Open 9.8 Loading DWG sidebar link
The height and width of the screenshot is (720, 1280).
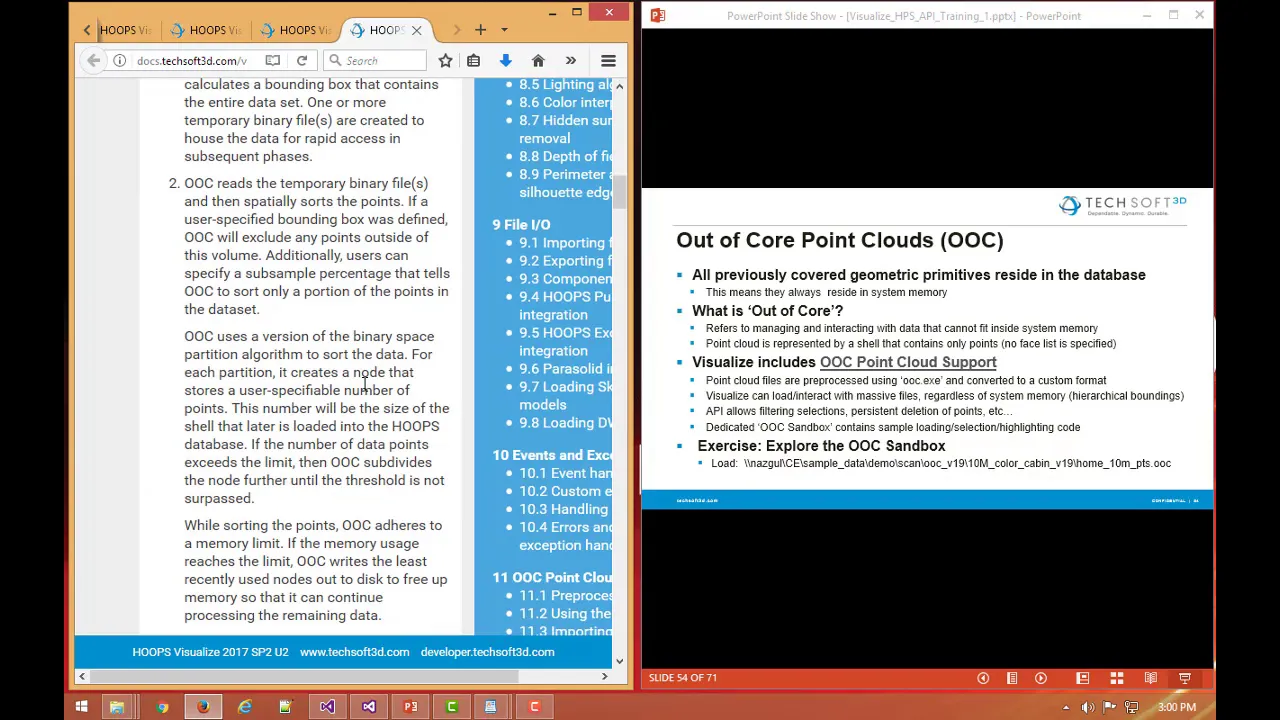(565, 423)
